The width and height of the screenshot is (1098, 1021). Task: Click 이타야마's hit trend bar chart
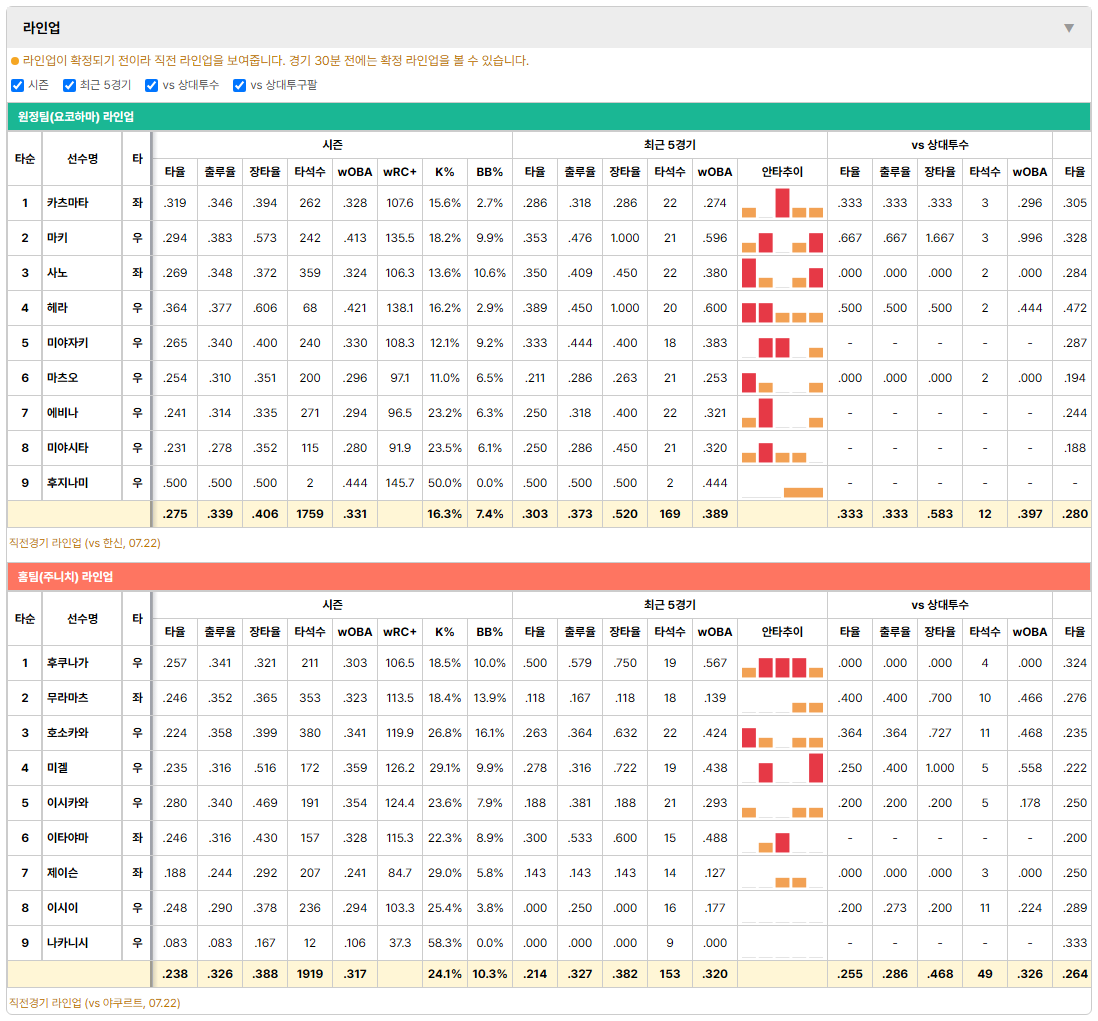click(x=782, y=838)
